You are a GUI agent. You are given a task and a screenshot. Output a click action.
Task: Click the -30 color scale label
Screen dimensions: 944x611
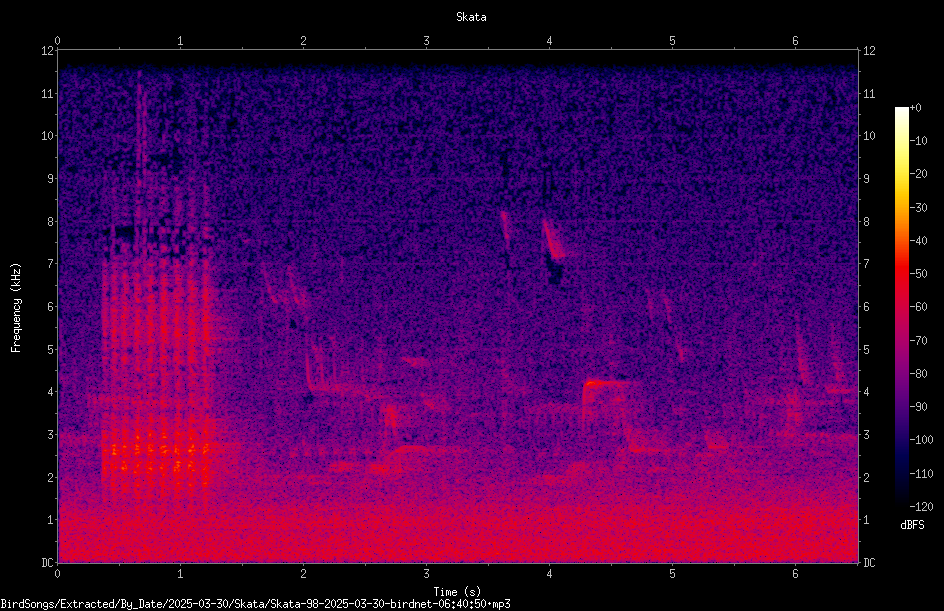pos(918,208)
